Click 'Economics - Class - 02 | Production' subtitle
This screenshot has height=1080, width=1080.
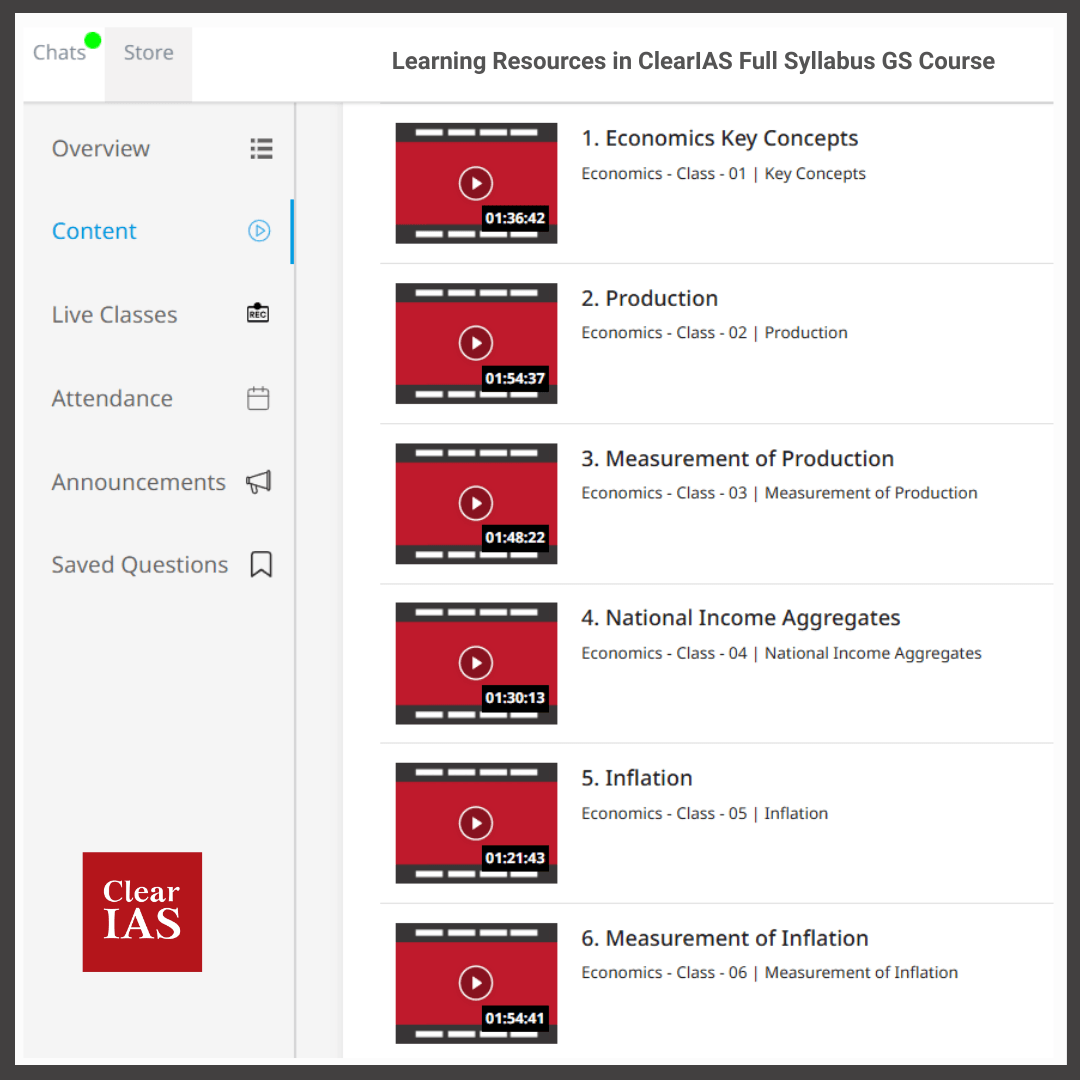tap(714, 333)
